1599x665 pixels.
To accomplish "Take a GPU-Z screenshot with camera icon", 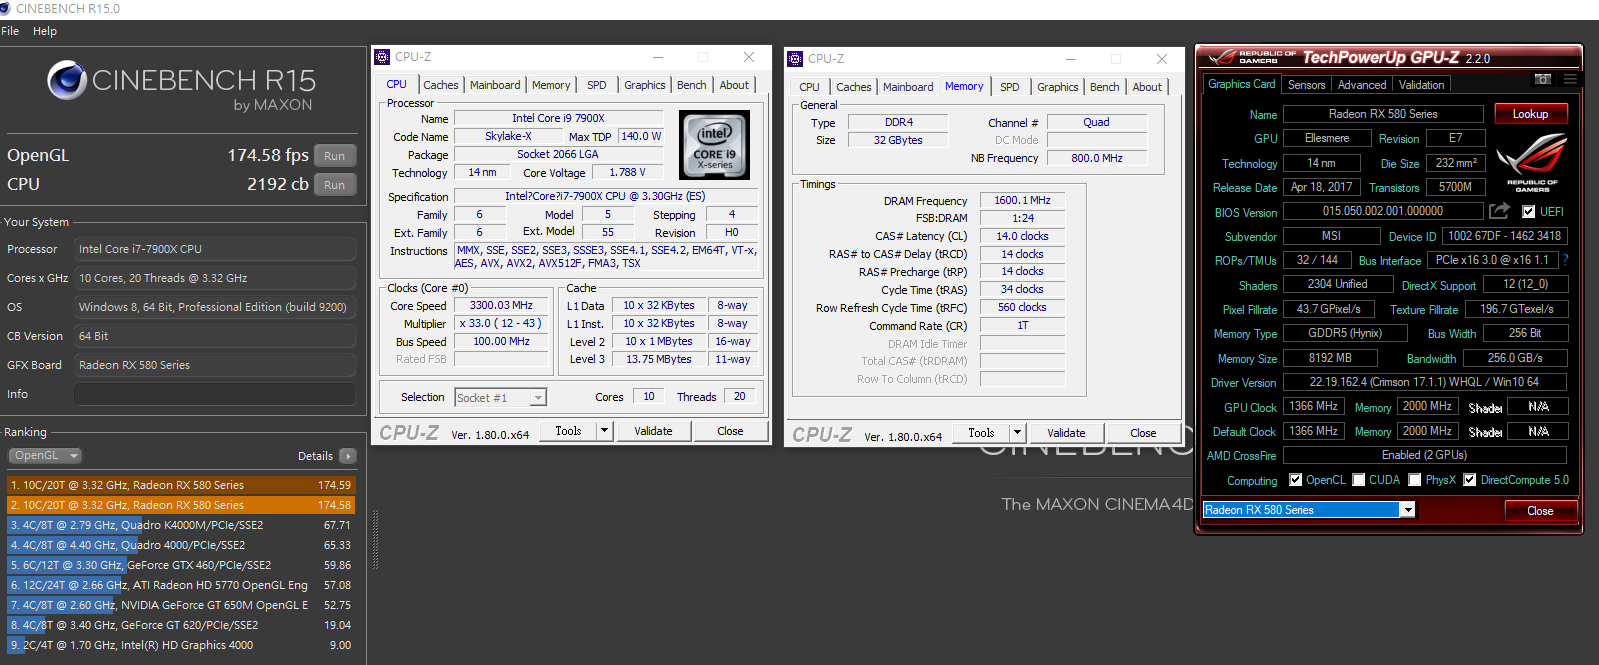I will [x=1542, y=79].
